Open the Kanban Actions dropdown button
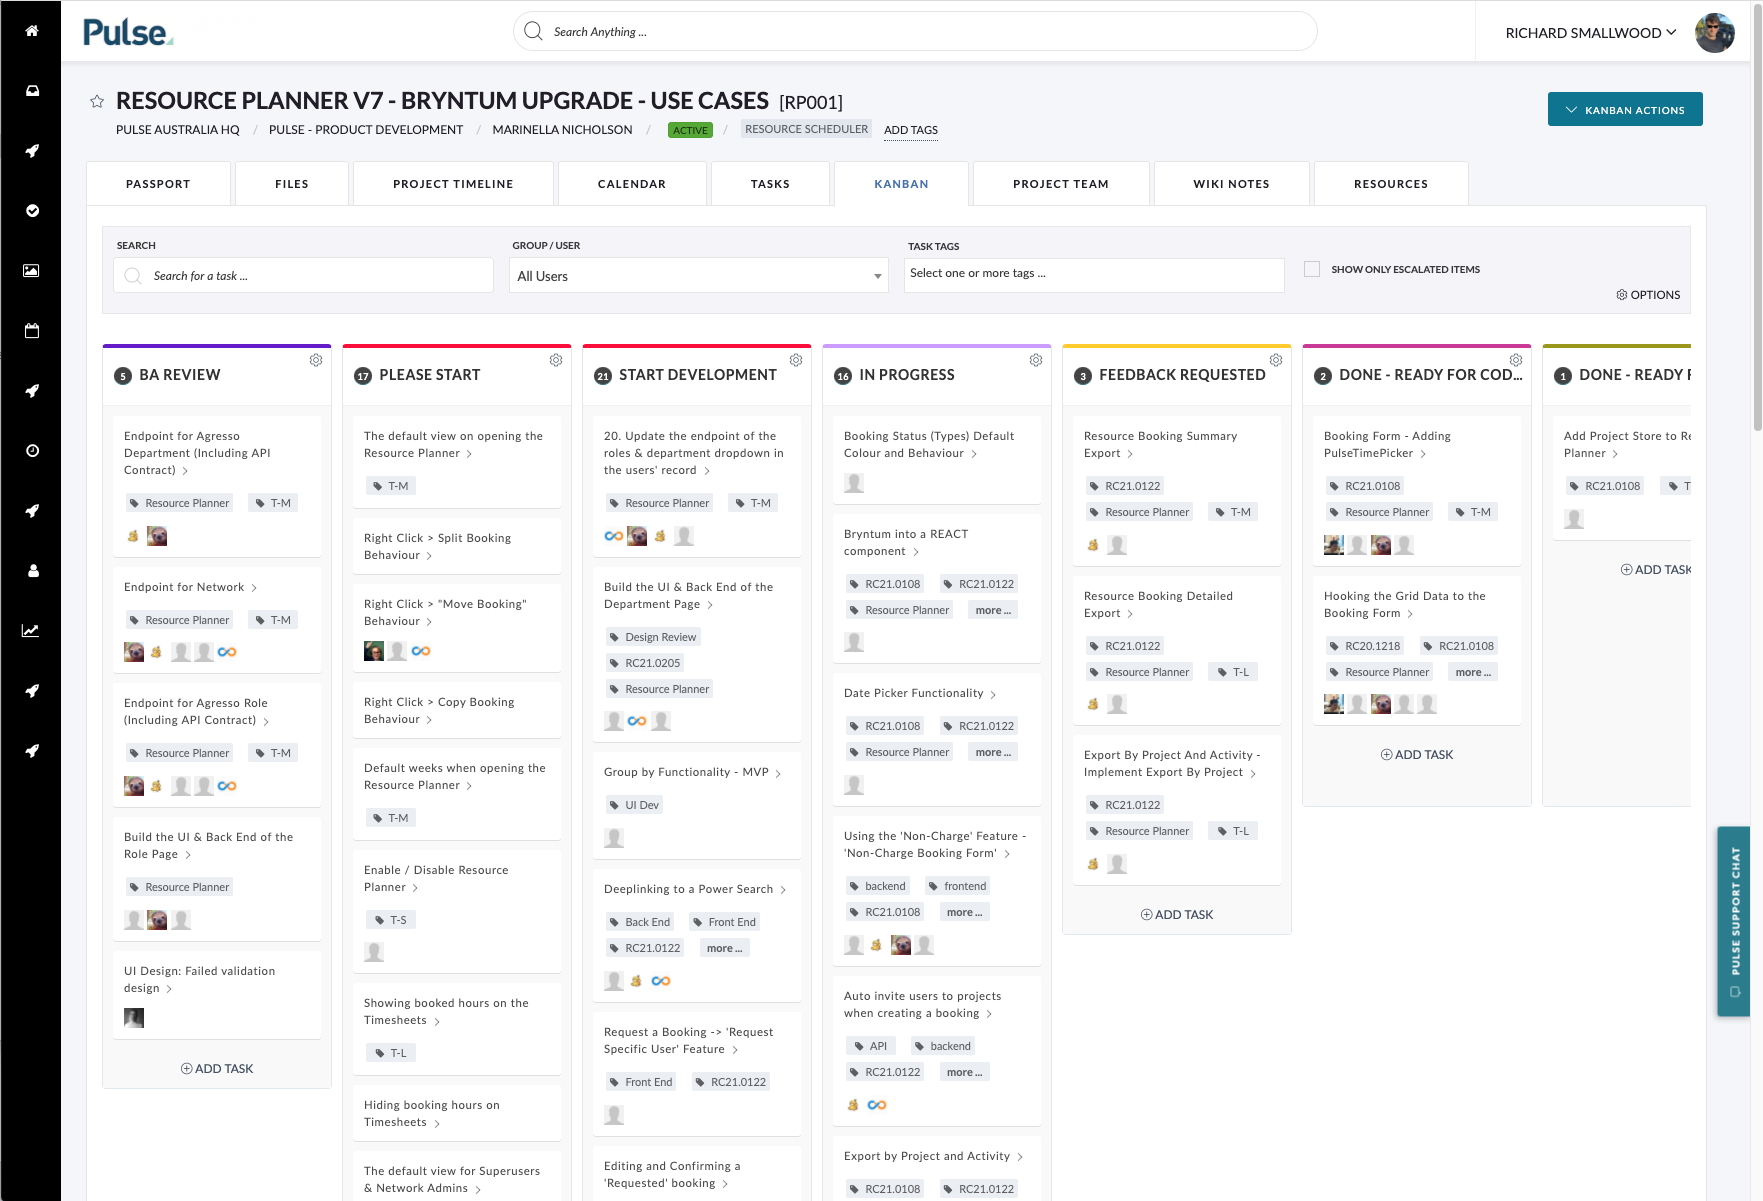The width and height of the screenshot is (1763, 1201). click(x=1625, y=110)
